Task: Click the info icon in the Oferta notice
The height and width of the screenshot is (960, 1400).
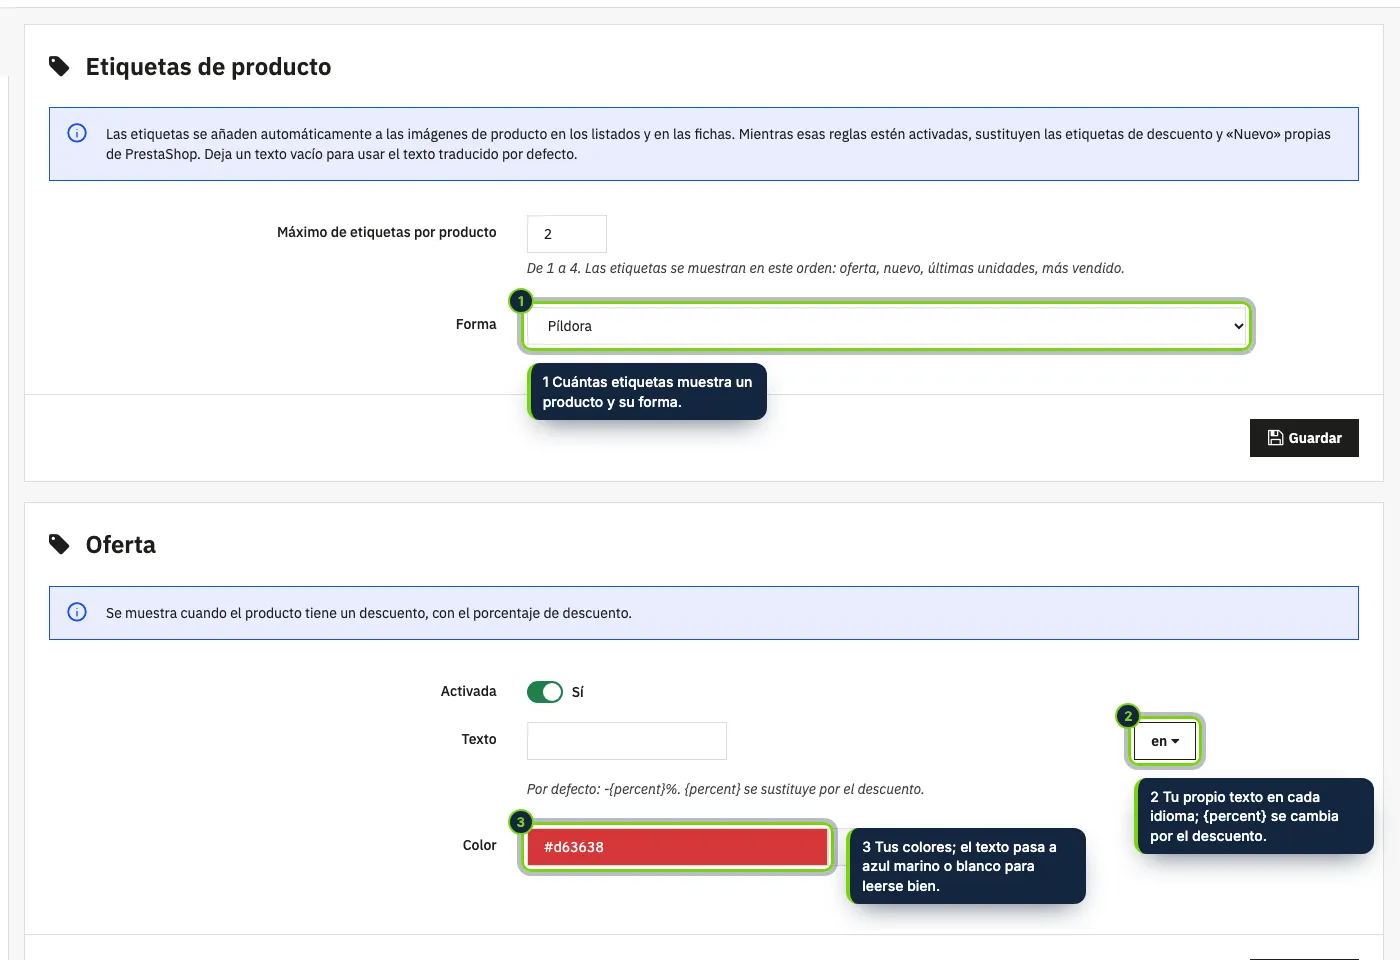Action: click(77, 612)
